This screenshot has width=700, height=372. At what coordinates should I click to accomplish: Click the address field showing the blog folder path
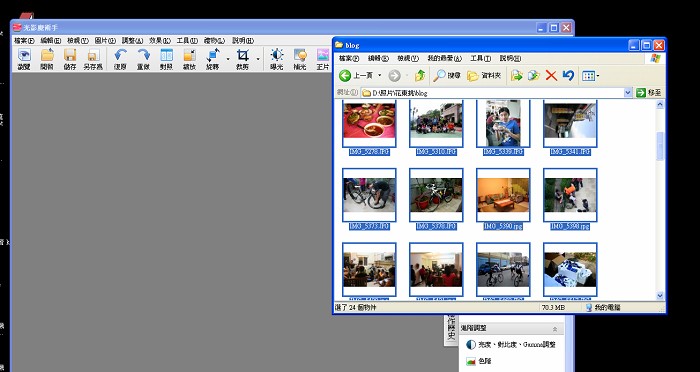492,93
